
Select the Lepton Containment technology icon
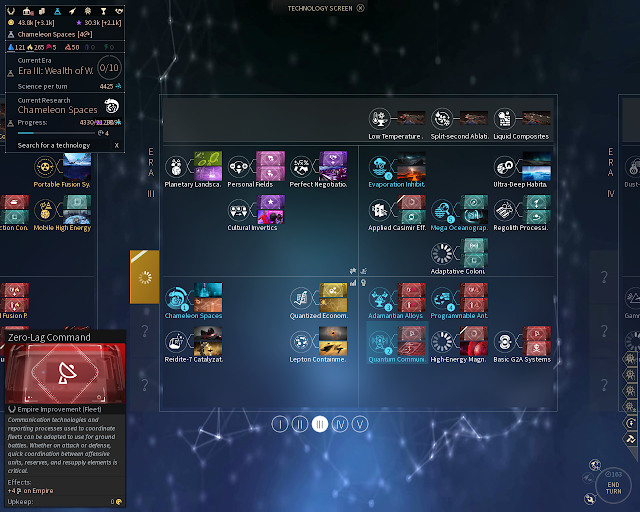click(x=301, y=342)
